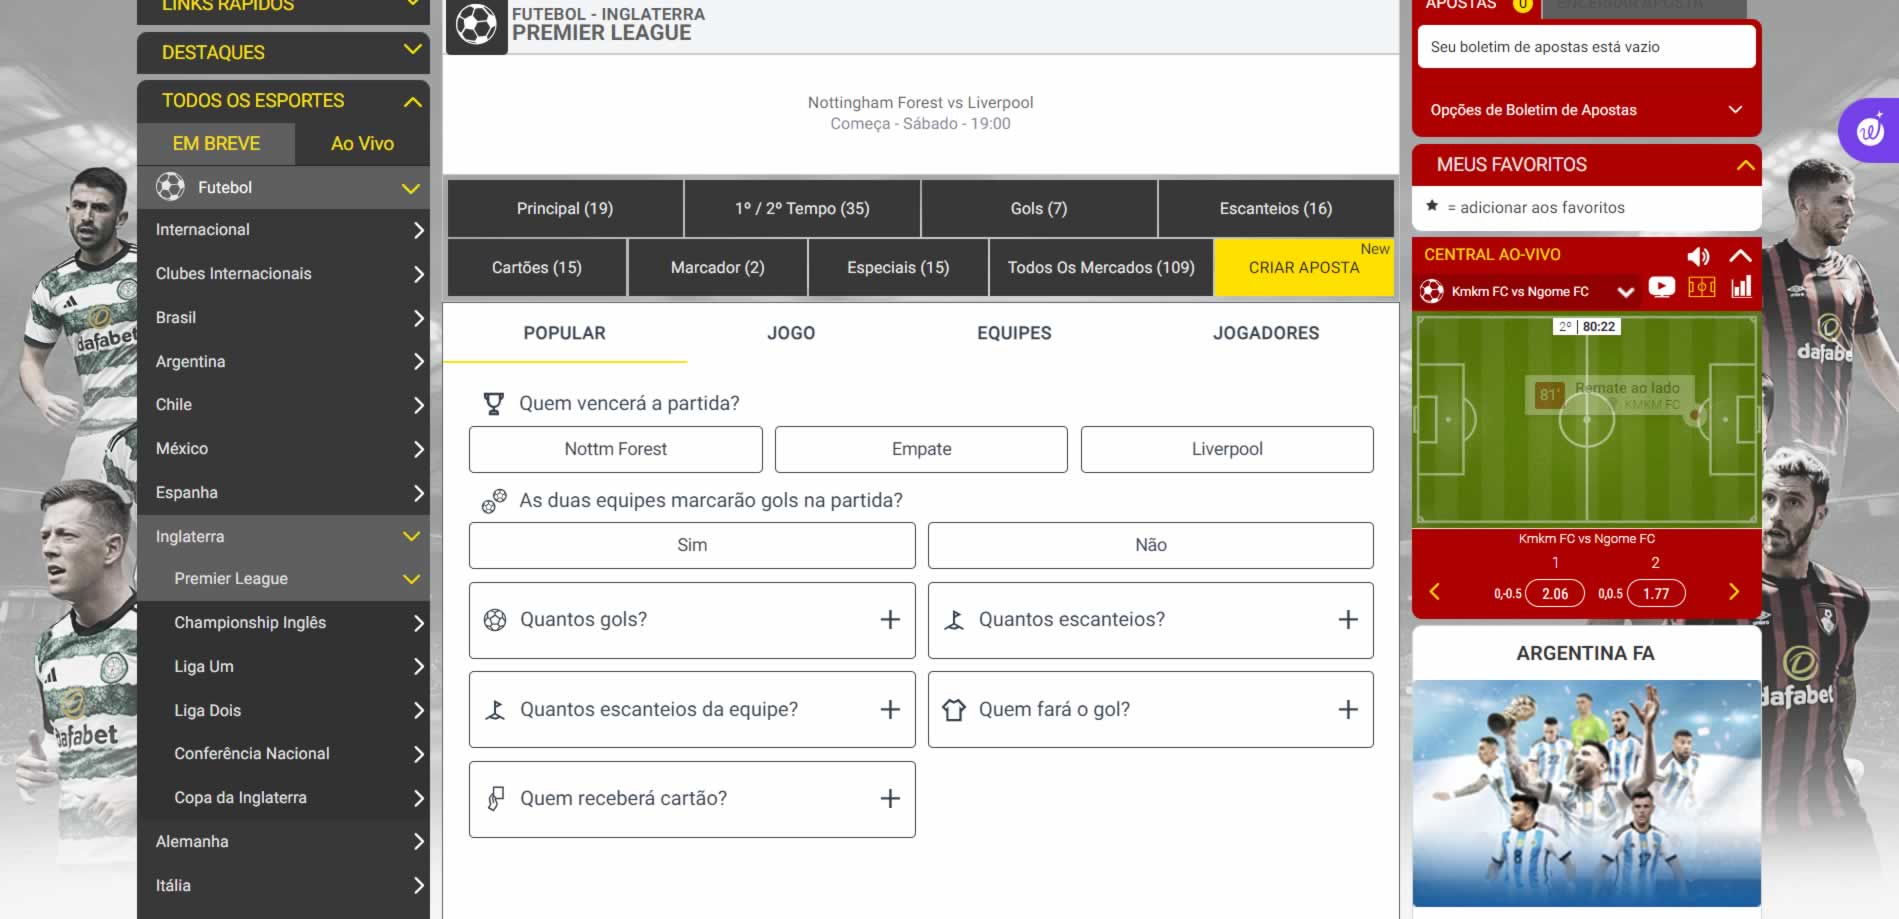Select Não for both teams scoring
This screenshot has width=1899, height=919.
1151,545
